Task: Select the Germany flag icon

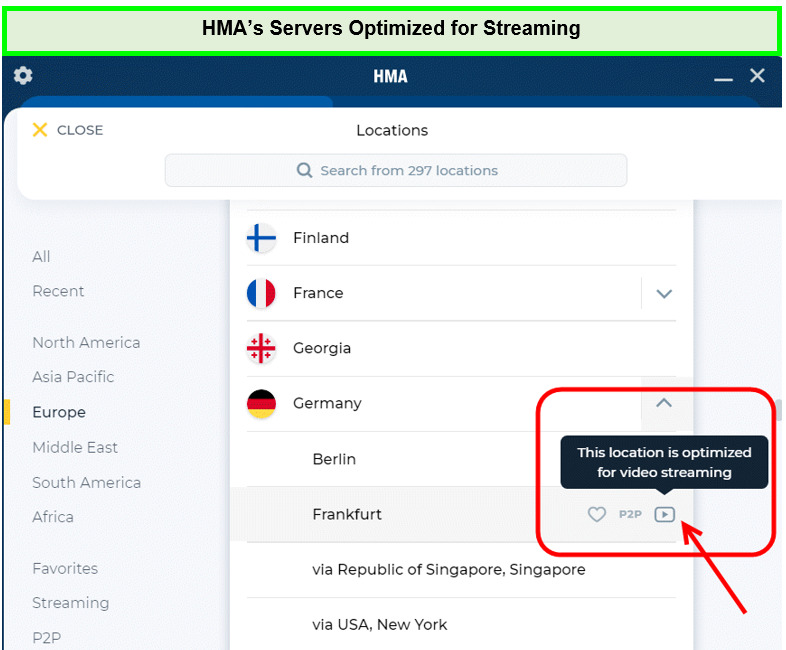Action: 261,403
